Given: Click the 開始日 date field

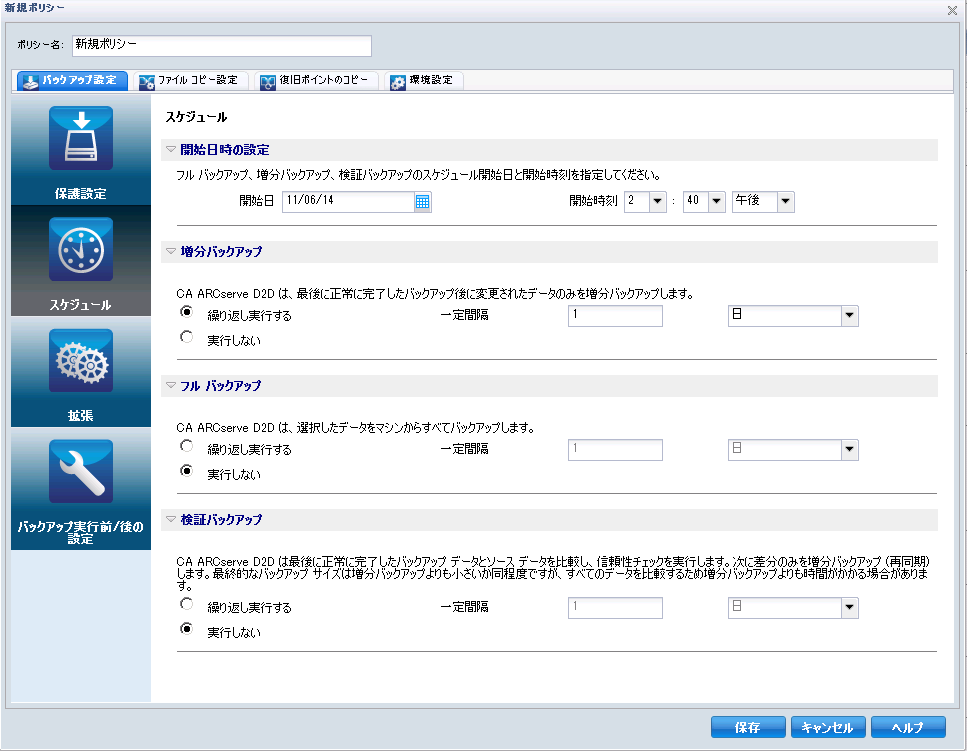Looking at the screenshot, I should 348,202.
